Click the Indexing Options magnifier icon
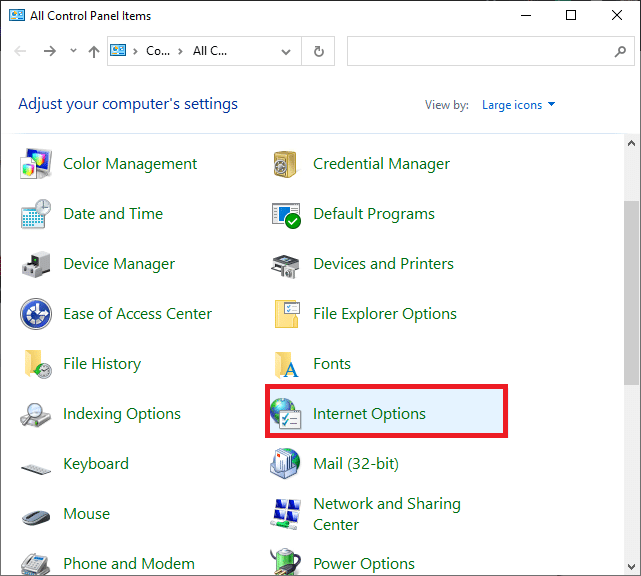This screenshot has width=641, height=576. 37,414
